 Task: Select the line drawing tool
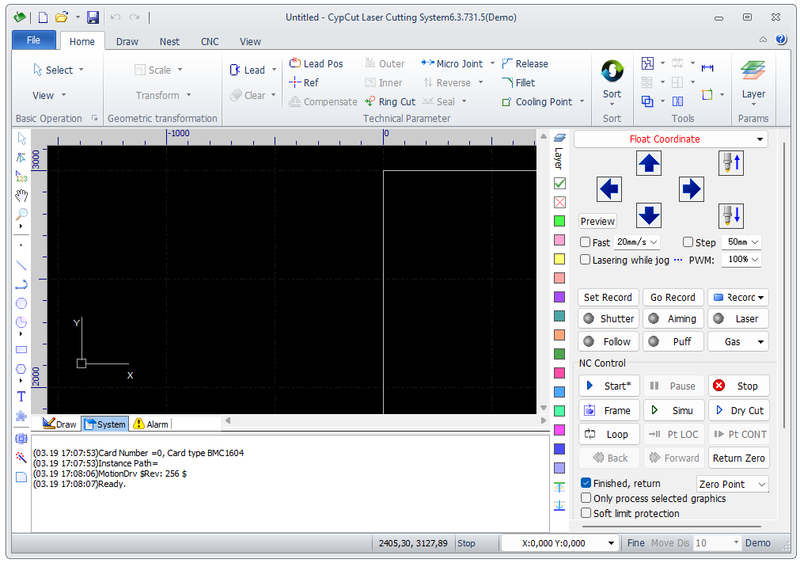[21, 265]
